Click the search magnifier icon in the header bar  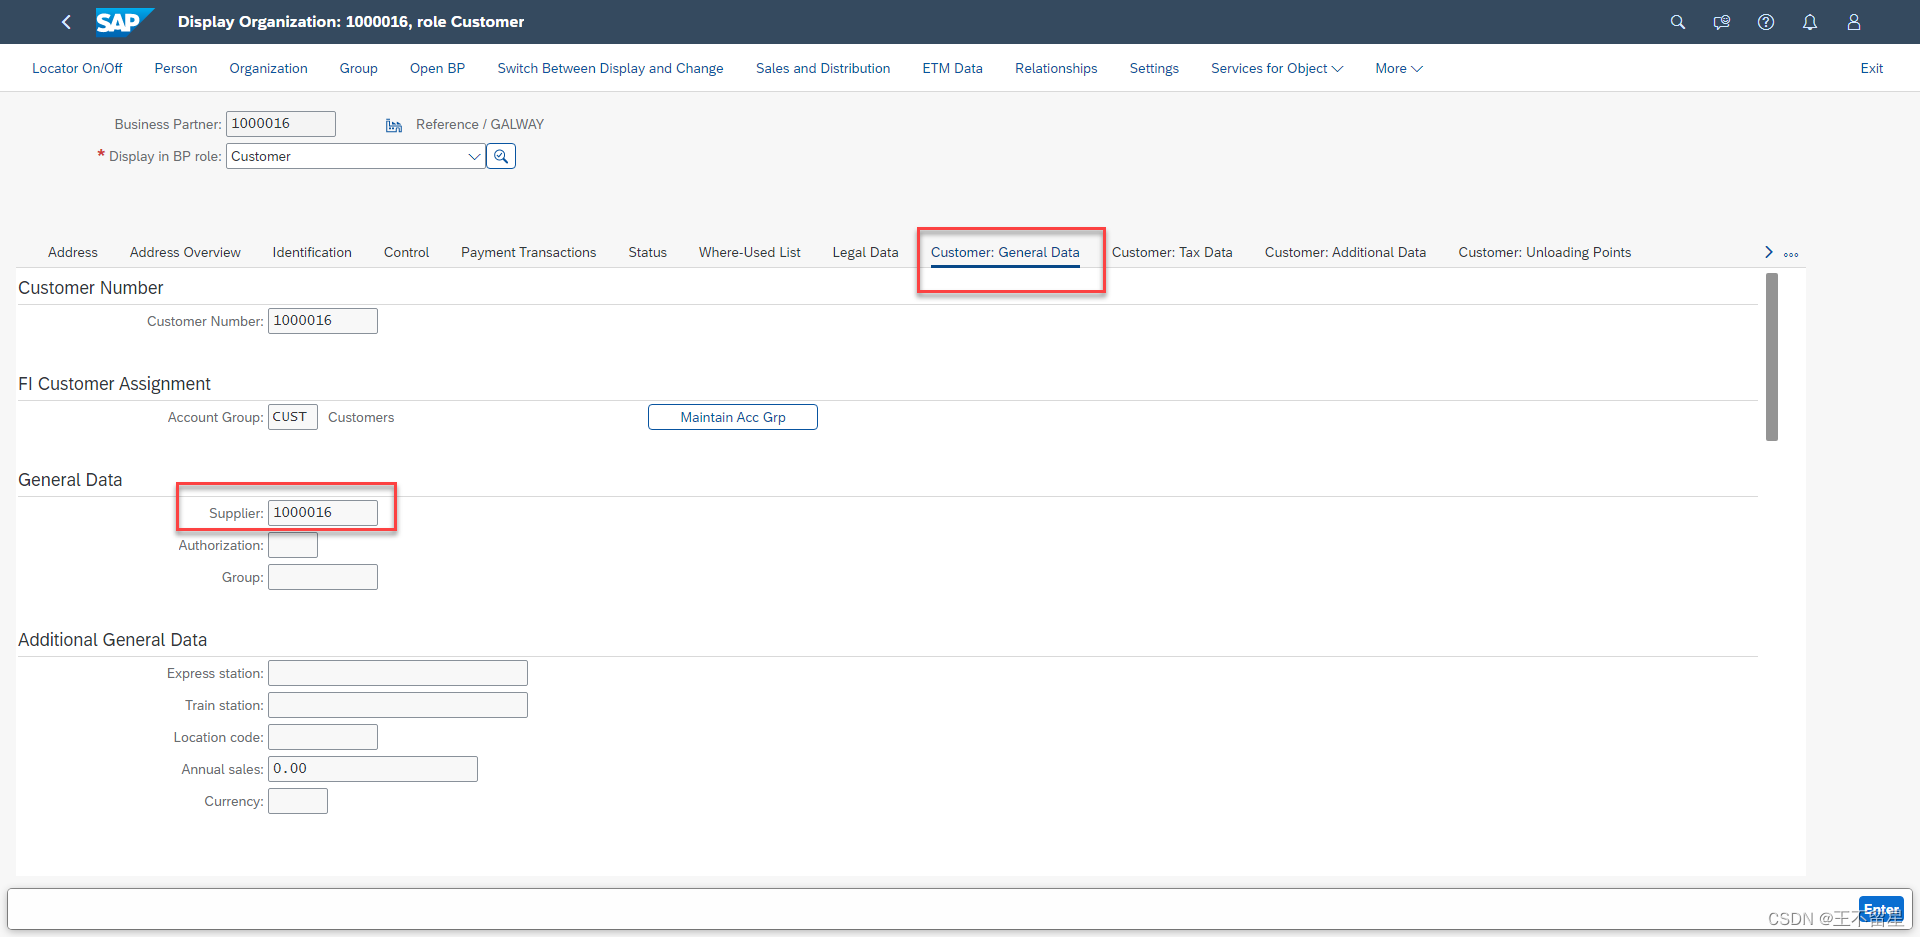(x=1678, y=22)
